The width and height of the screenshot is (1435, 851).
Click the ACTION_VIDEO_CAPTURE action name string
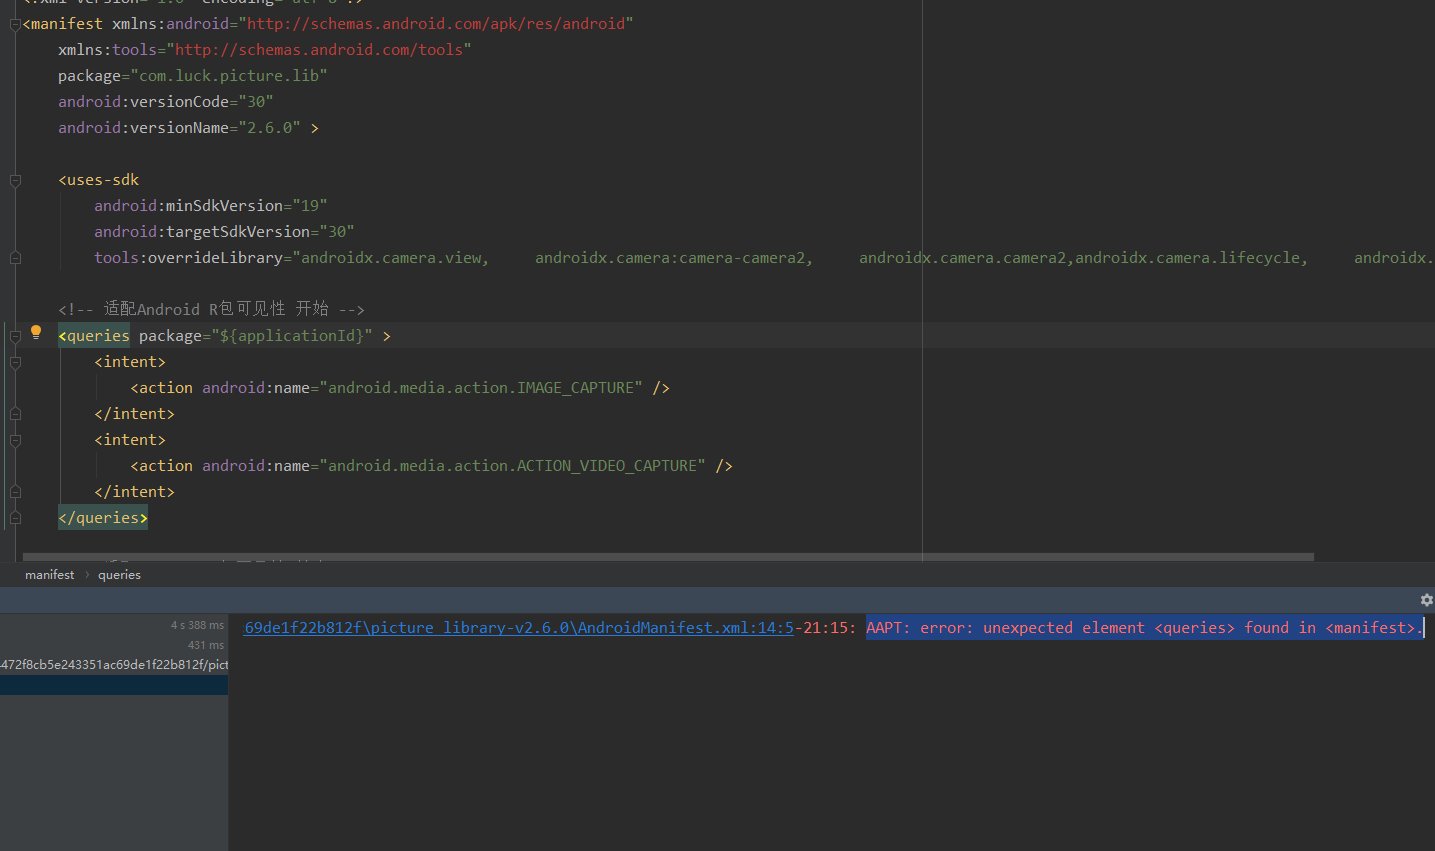(x=512, y=466)
